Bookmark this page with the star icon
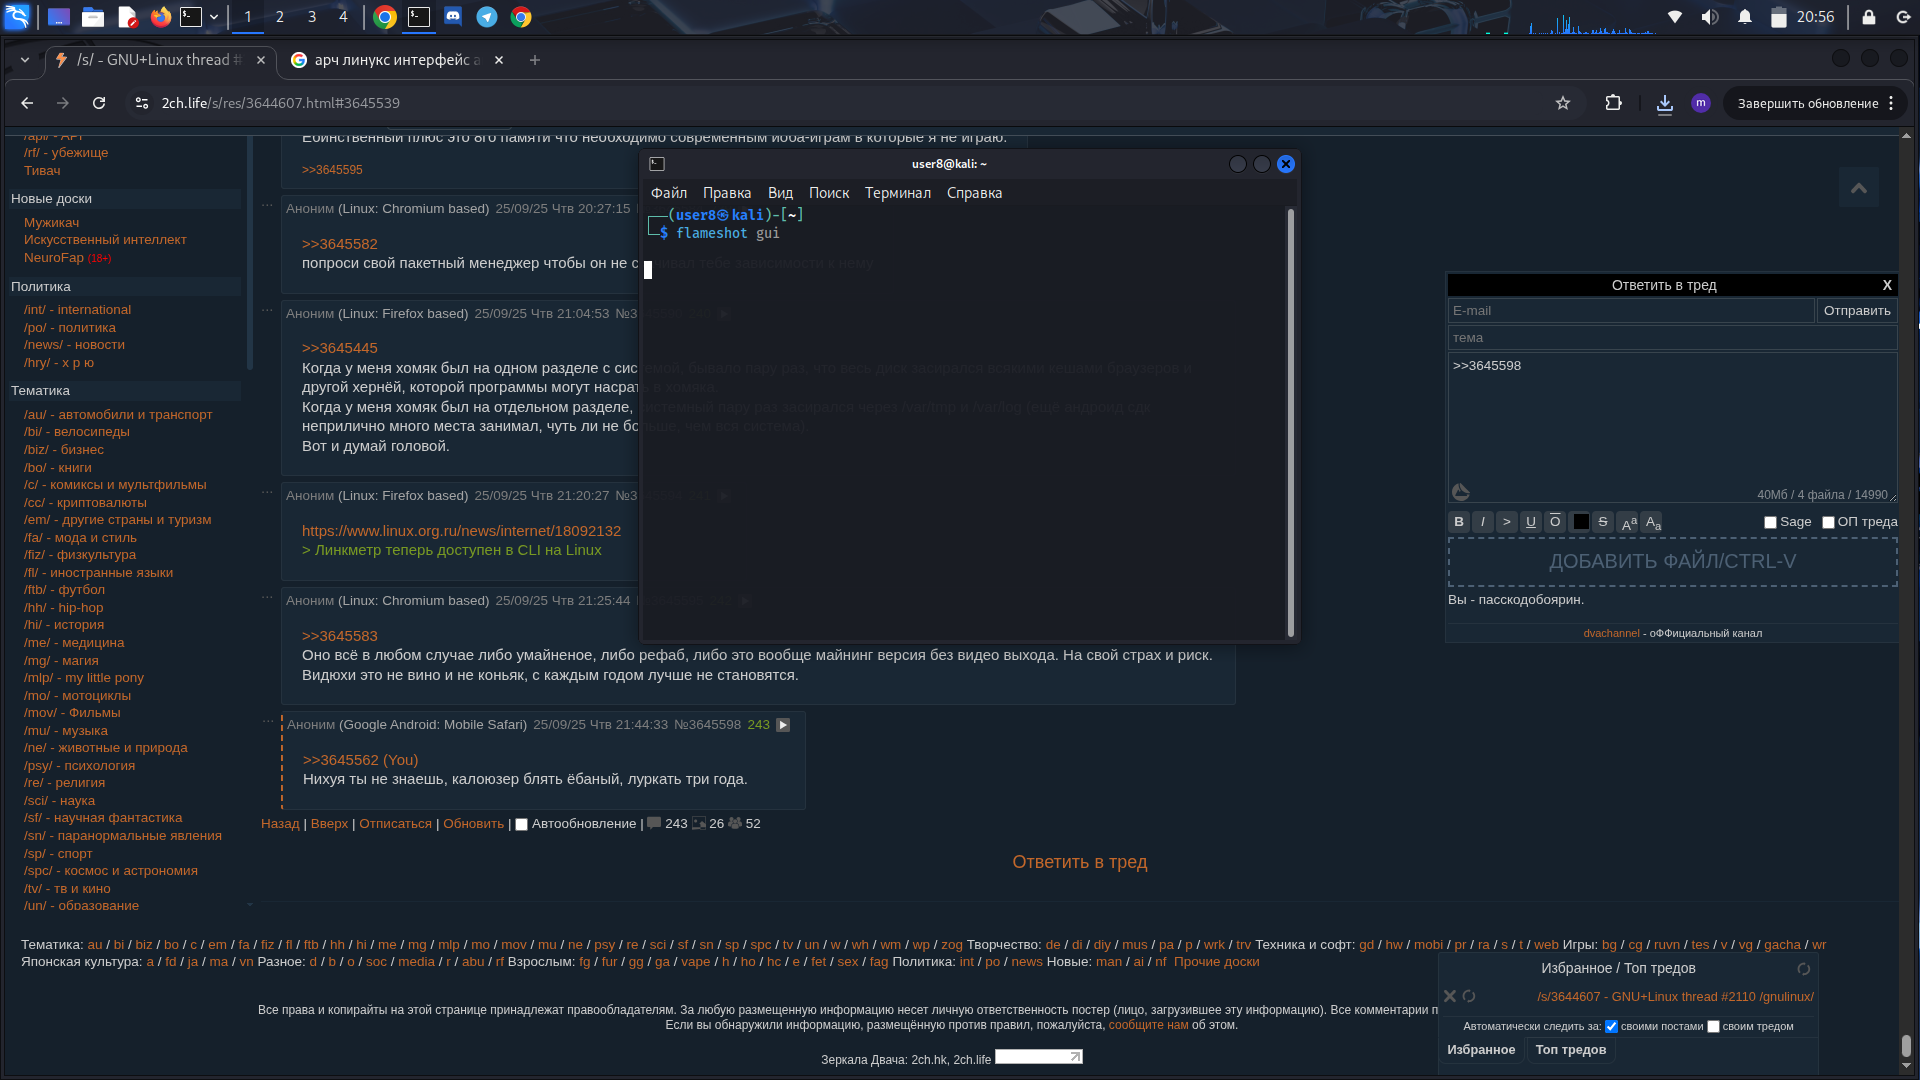1920x1080 pixels. (x=1563, y=103)
